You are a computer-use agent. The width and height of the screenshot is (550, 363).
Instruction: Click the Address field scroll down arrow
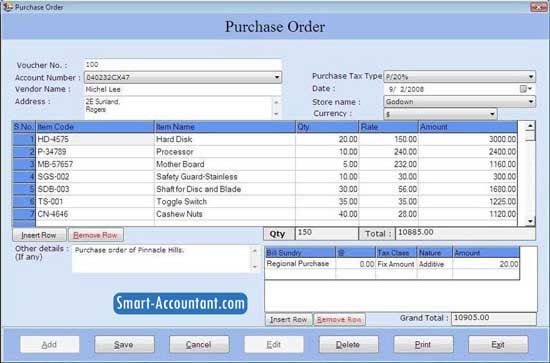tap(276, 114)
